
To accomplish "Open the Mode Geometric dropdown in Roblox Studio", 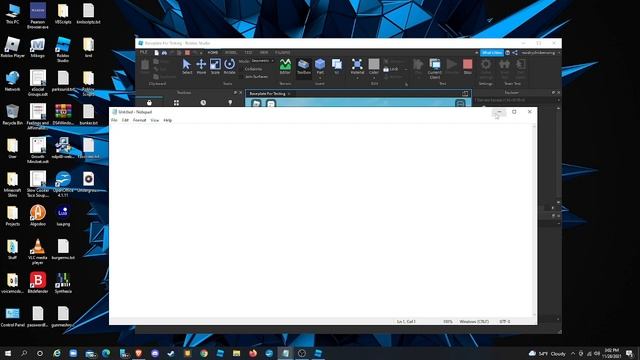I will click(262, 61).
